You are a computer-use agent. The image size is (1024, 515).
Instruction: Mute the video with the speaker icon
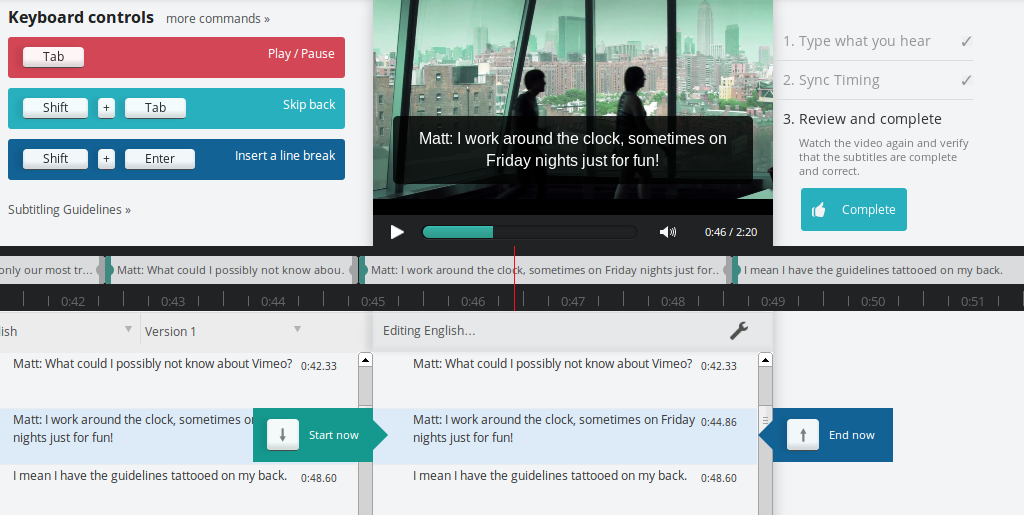(x=667, y=232)
